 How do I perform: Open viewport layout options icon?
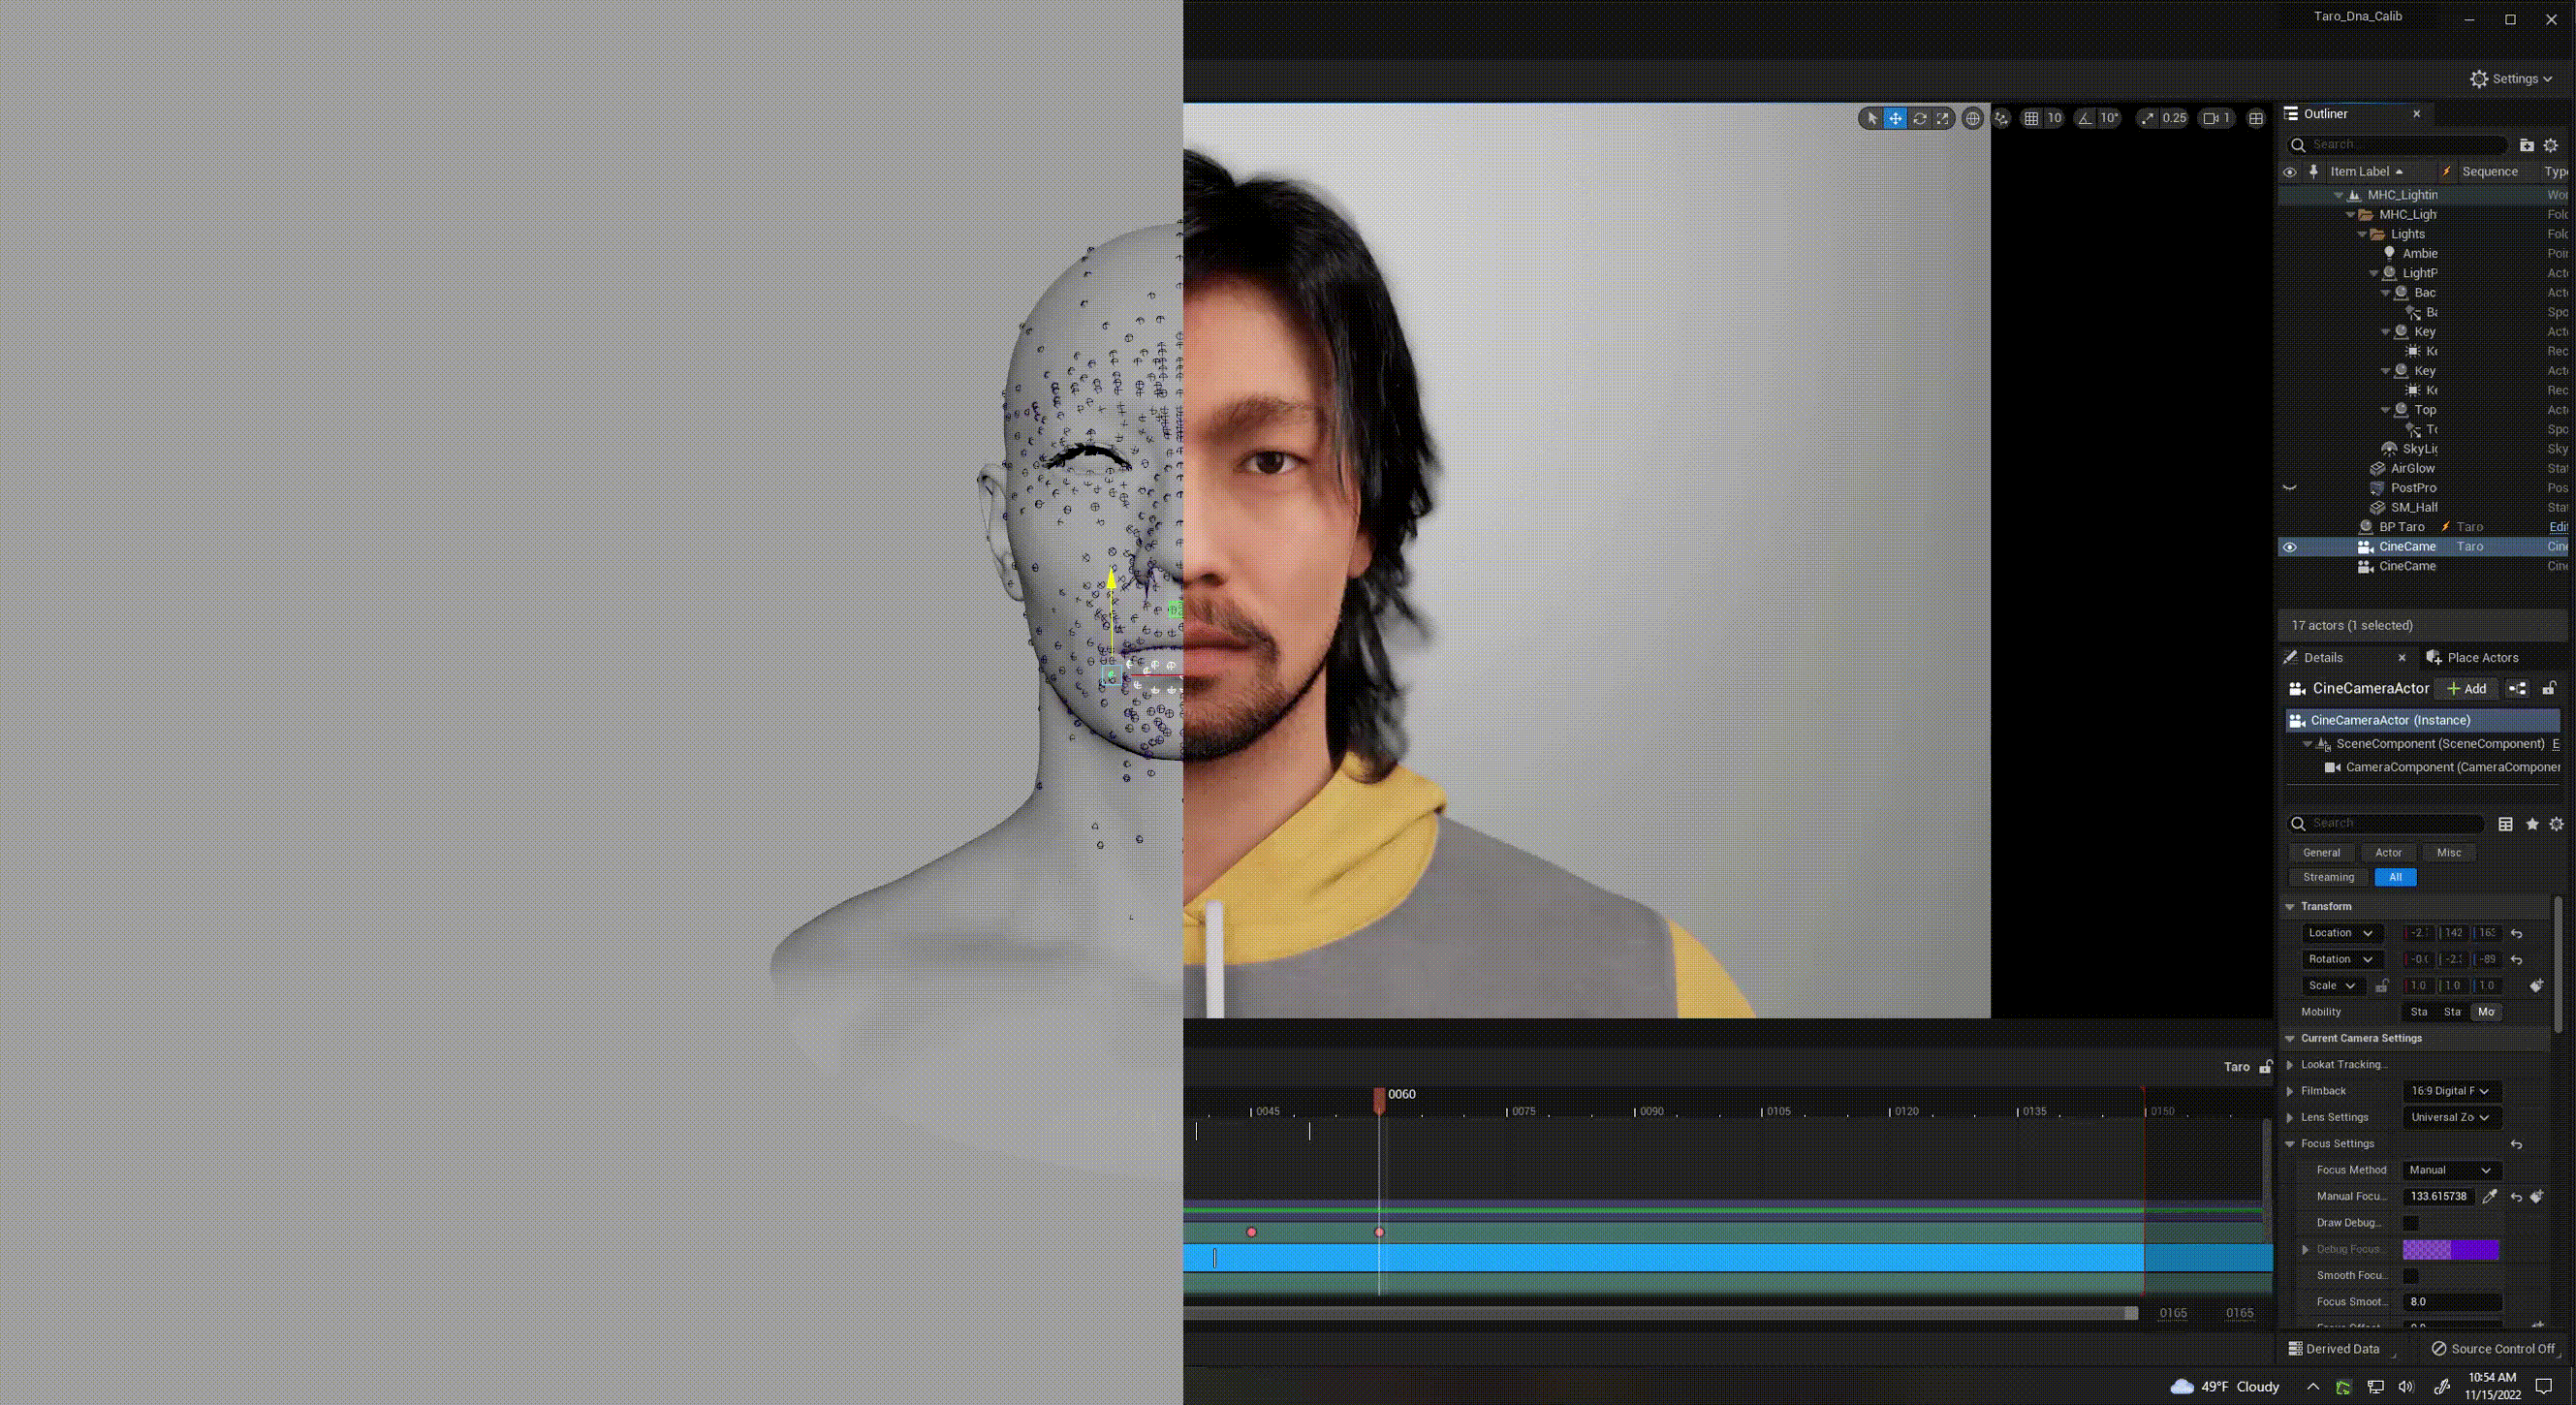point(2256,118)
